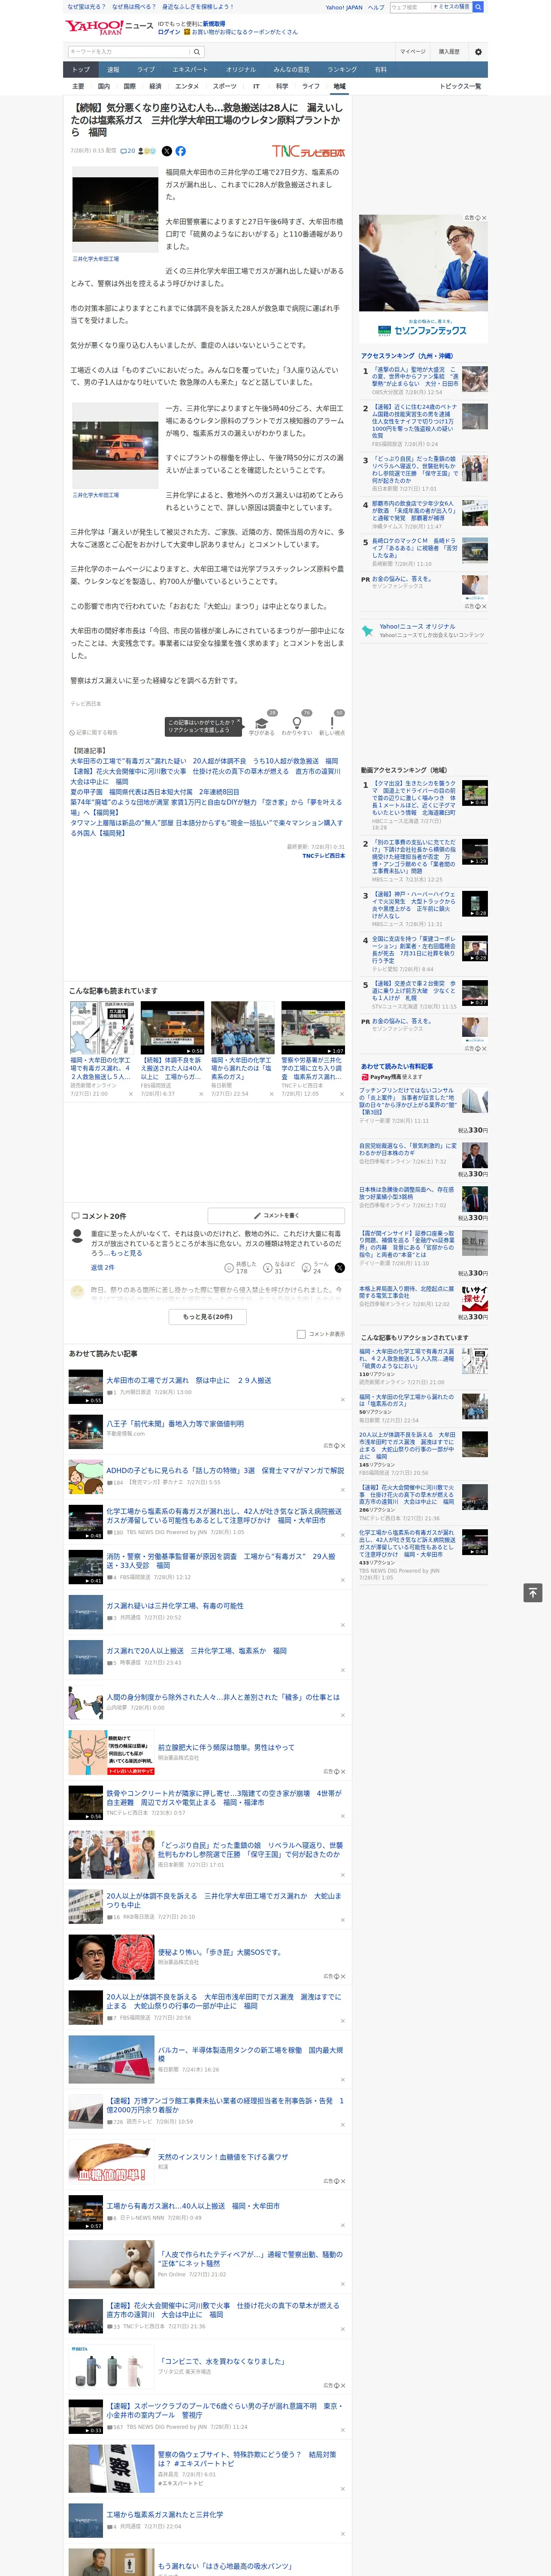
Task: Close the セゾンファンデックス banner ad
Action: [484, 218]
